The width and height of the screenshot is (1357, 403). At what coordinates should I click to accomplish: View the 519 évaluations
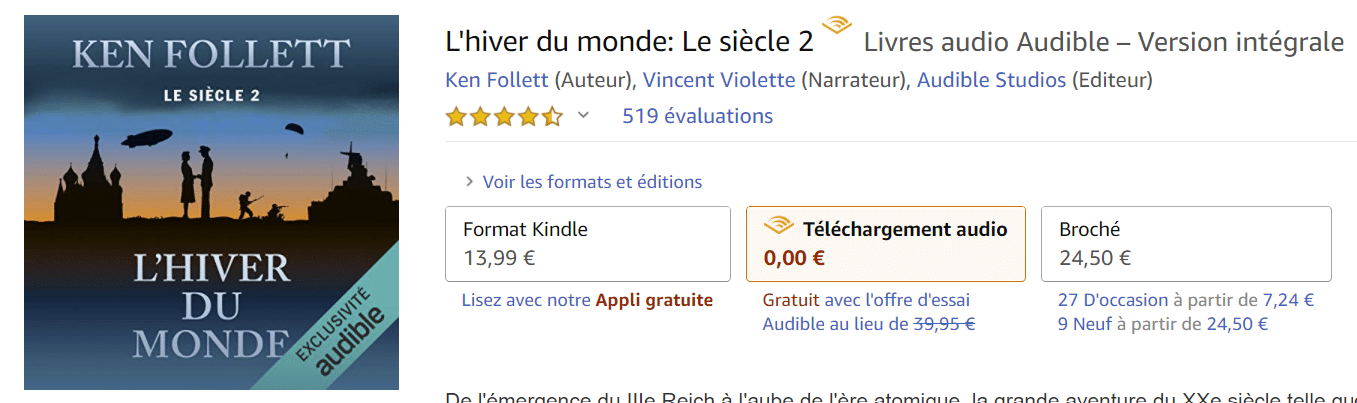[697, 116]
